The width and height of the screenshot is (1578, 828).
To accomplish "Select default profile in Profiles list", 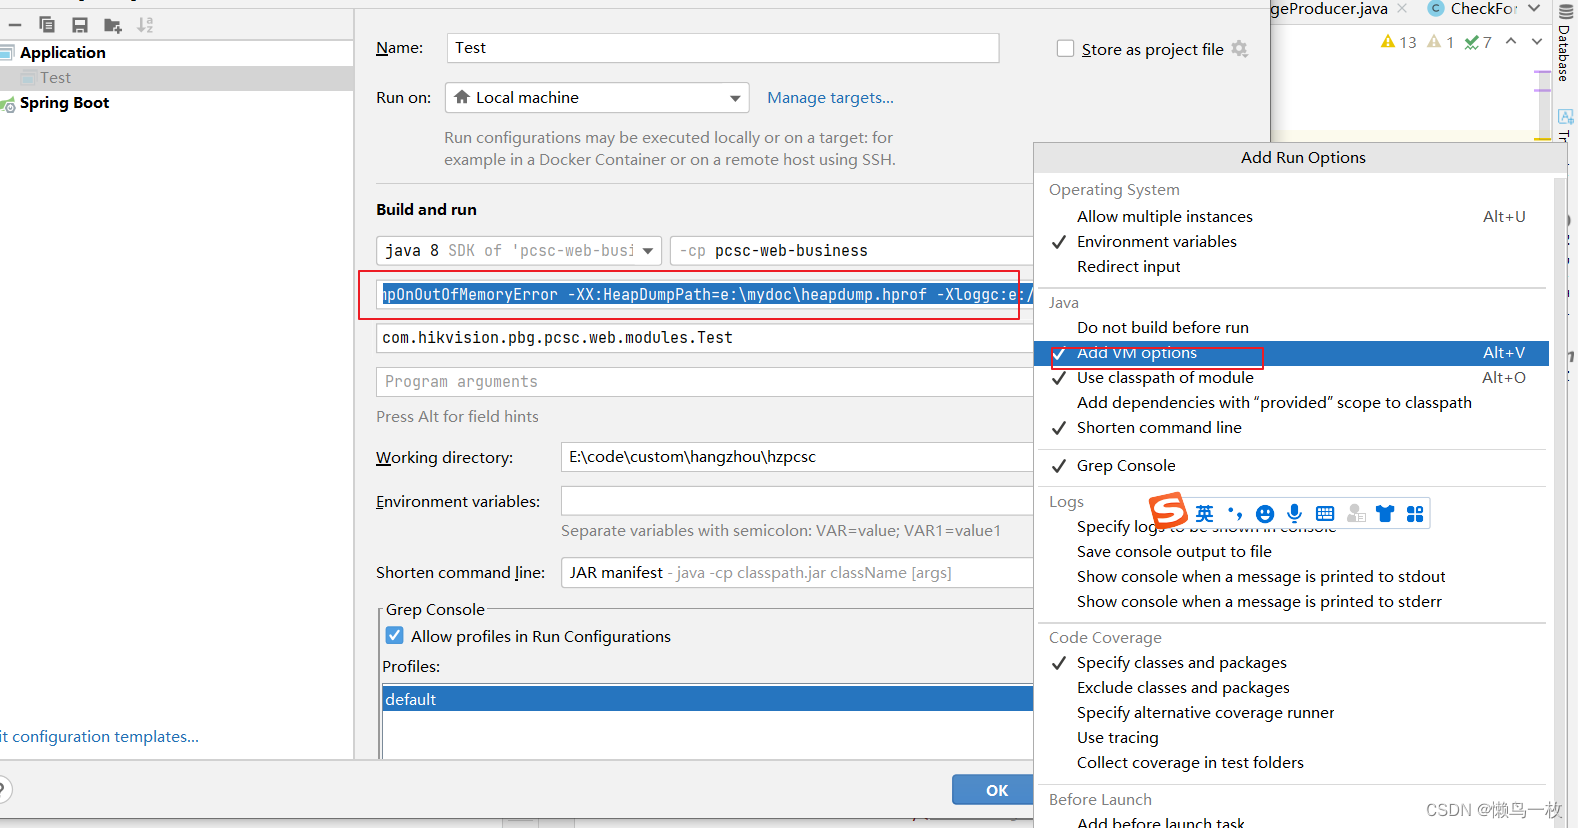I will 707,699.
